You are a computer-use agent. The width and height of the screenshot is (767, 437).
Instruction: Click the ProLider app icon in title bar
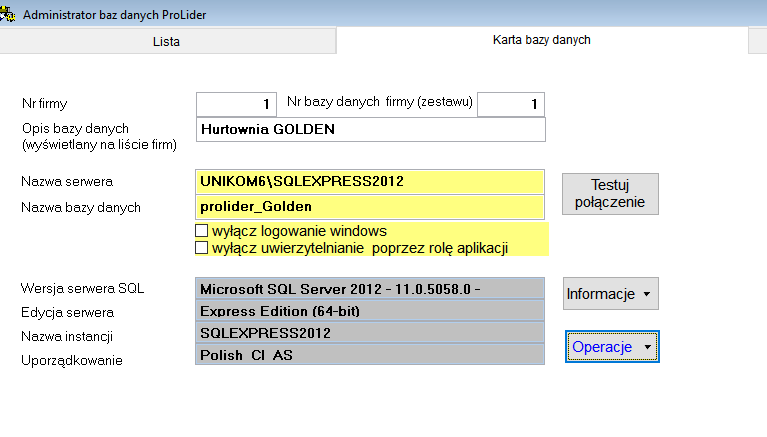(x=7, y=14)
